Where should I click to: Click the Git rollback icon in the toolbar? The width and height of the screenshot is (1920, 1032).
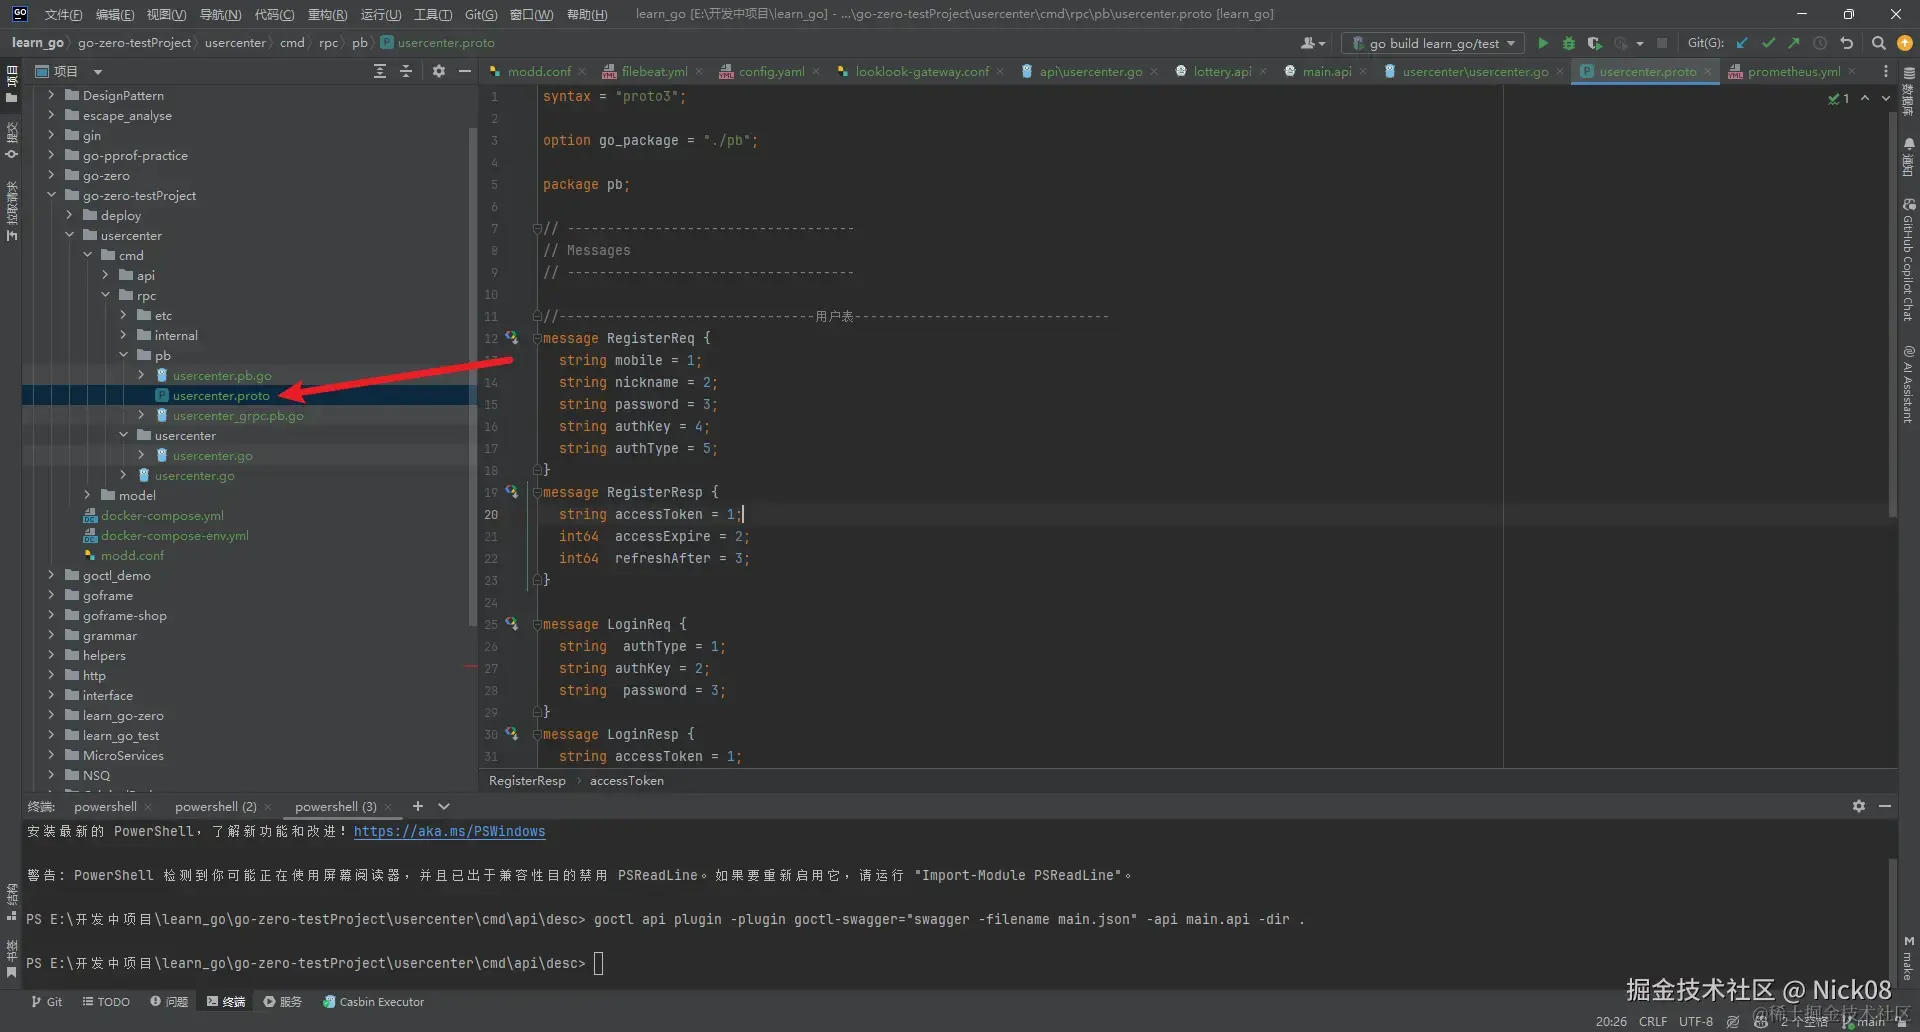(x=1846, y=43)
